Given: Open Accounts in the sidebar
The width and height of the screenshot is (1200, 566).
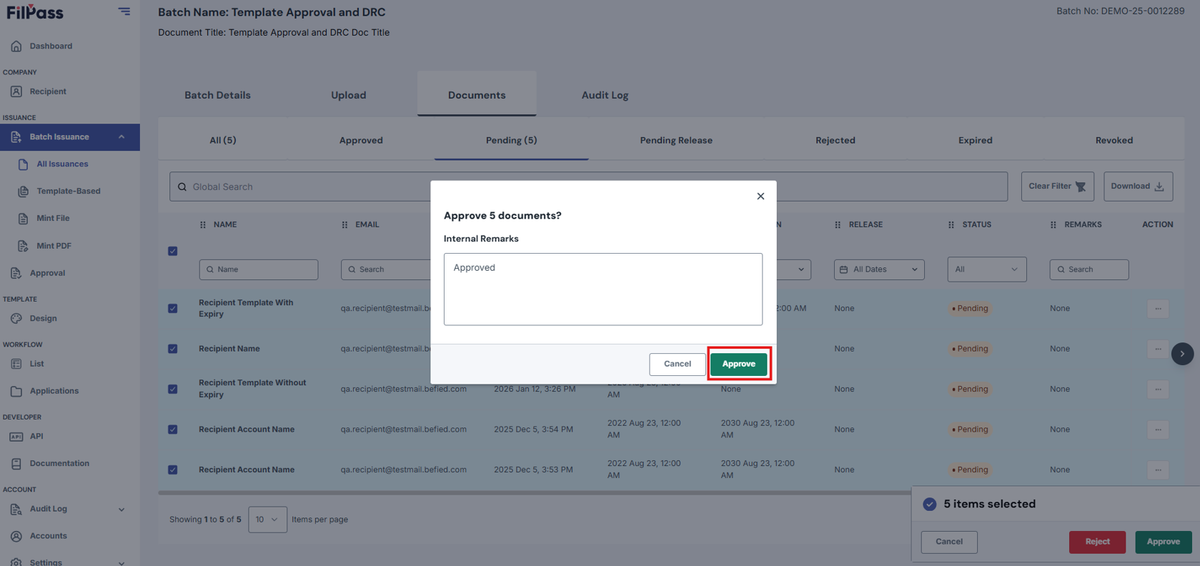Looking at the screenshot, I should coord(48,536).
